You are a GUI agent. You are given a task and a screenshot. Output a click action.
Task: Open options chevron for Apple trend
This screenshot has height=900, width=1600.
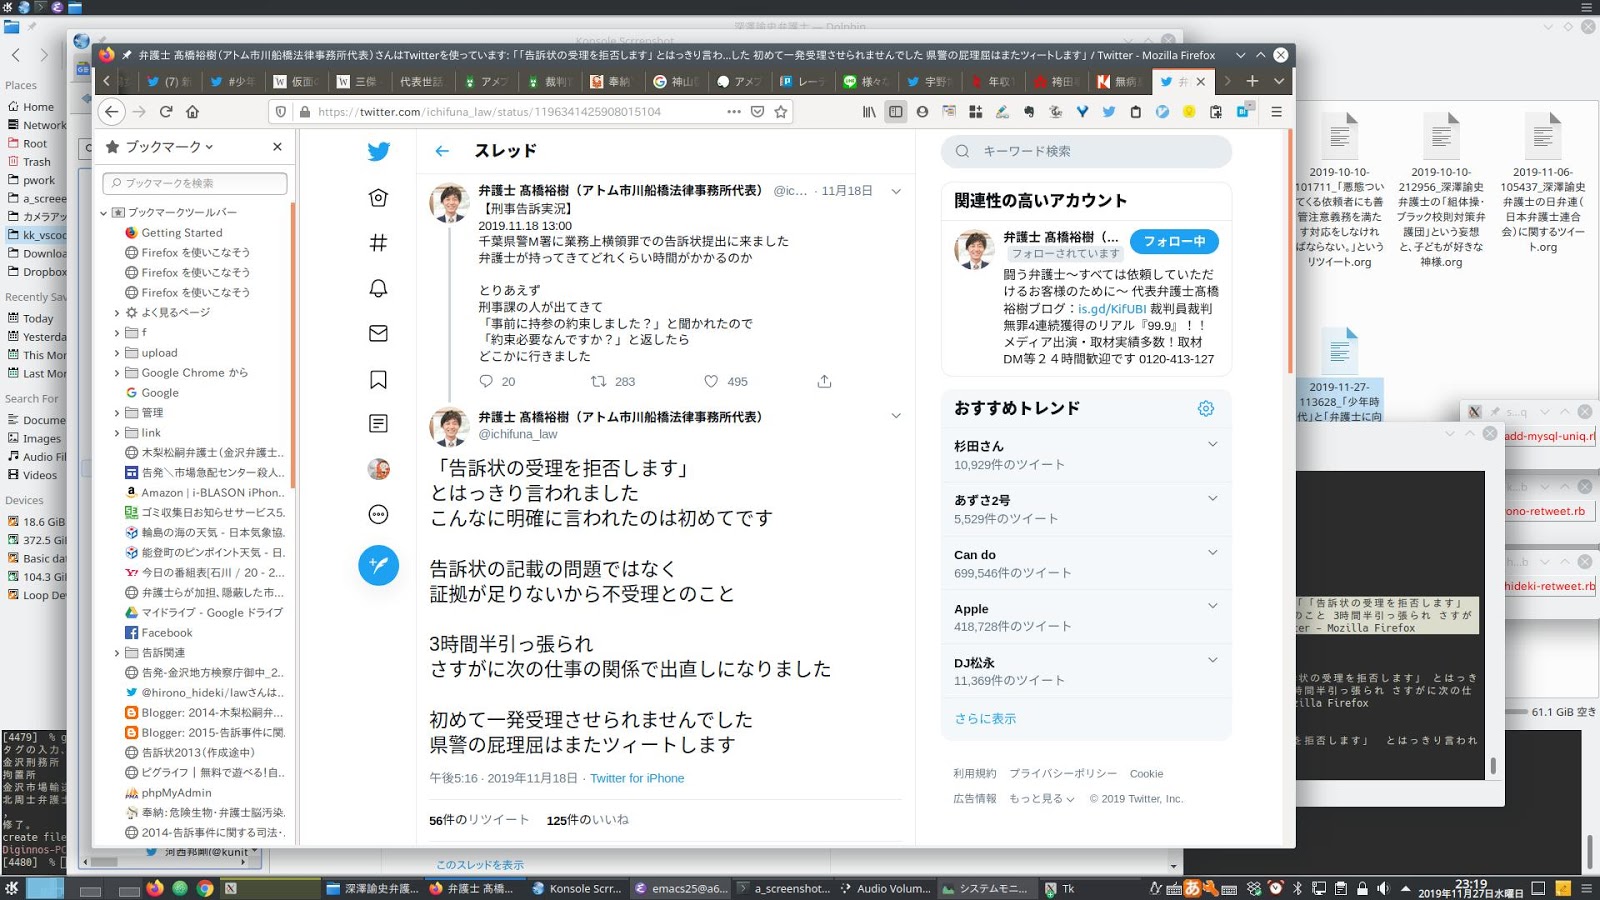(x=1213, y=606)
